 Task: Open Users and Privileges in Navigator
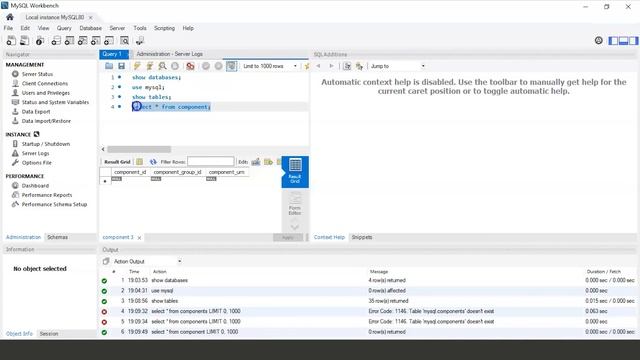click(46, 93)
